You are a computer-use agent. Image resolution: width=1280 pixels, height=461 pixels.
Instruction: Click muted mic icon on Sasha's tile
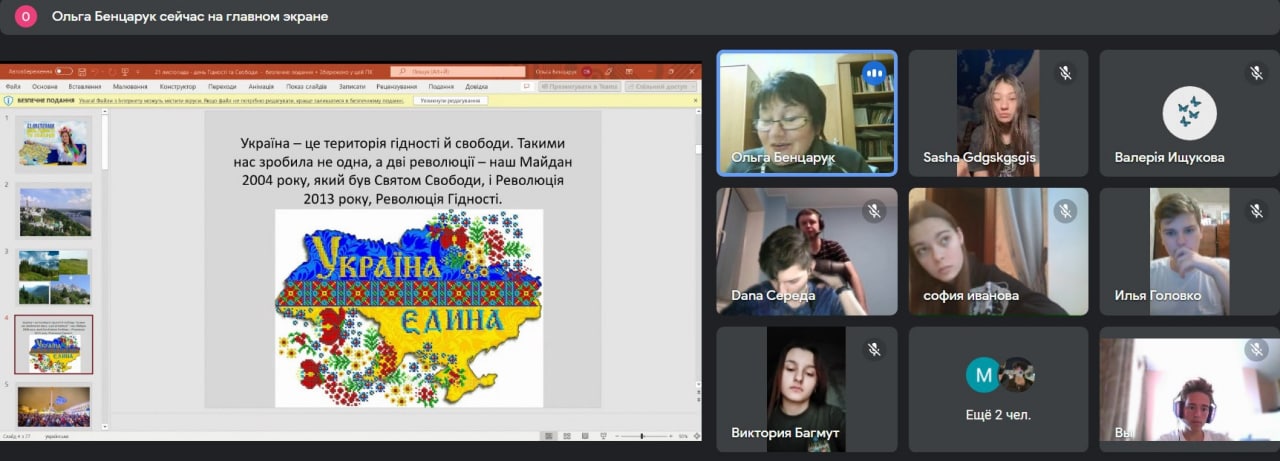click(x=1065, y=73)
